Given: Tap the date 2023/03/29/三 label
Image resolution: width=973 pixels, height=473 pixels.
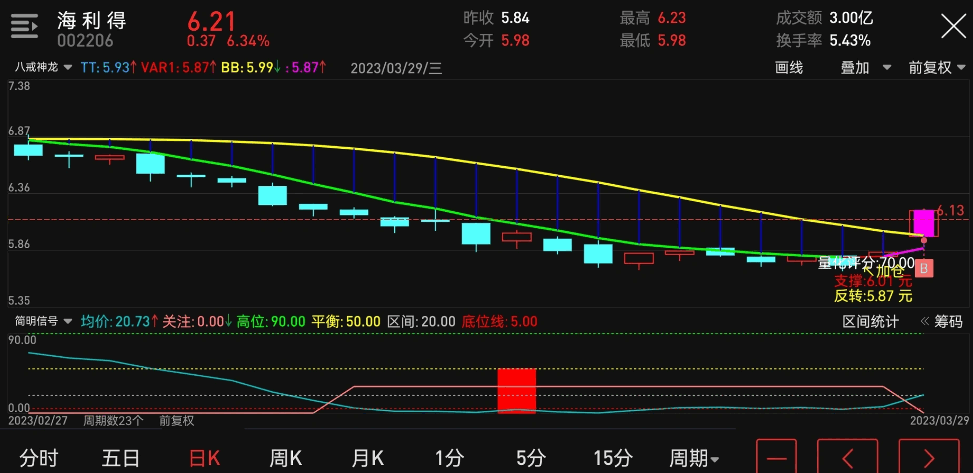Looking at the screenshot, I should tap(397, 68).
